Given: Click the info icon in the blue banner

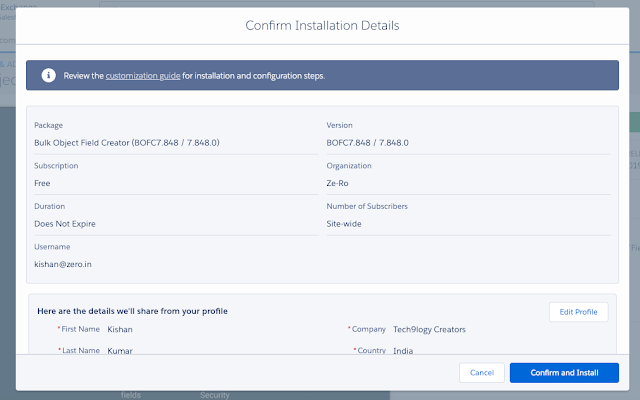Looking at the screenshot, I should (49, 76).
